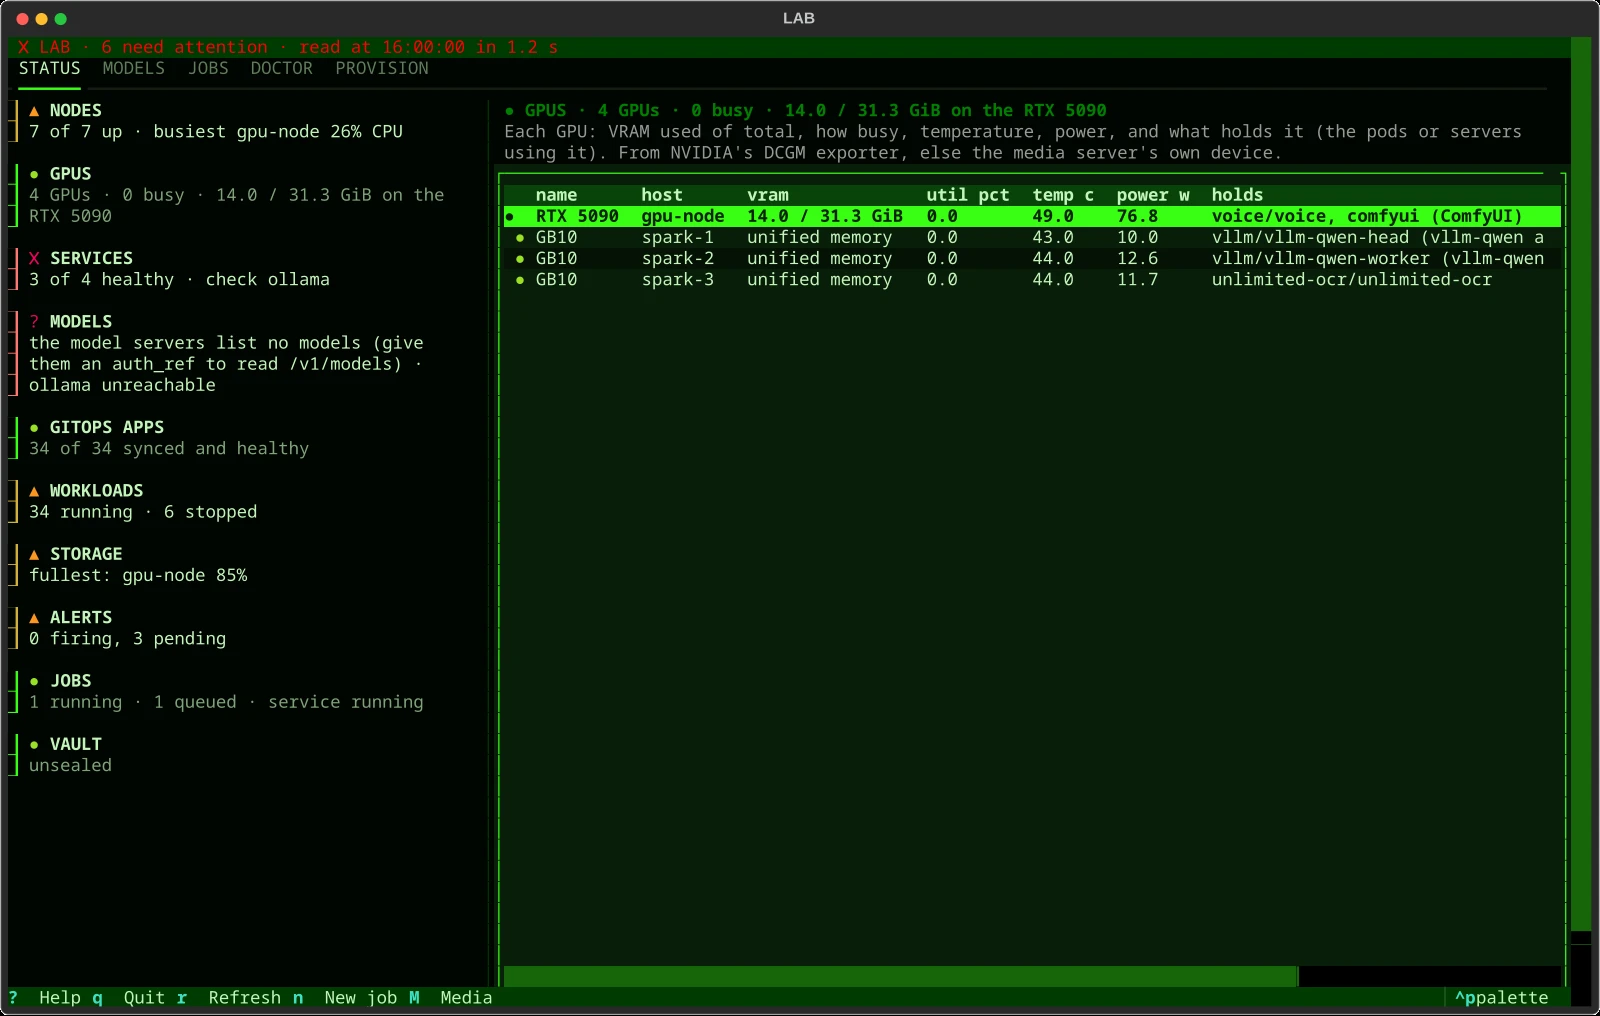Click the green dot beside JOBS card
Viewport: 1600px width, 1016px height.
coord(34,681)
